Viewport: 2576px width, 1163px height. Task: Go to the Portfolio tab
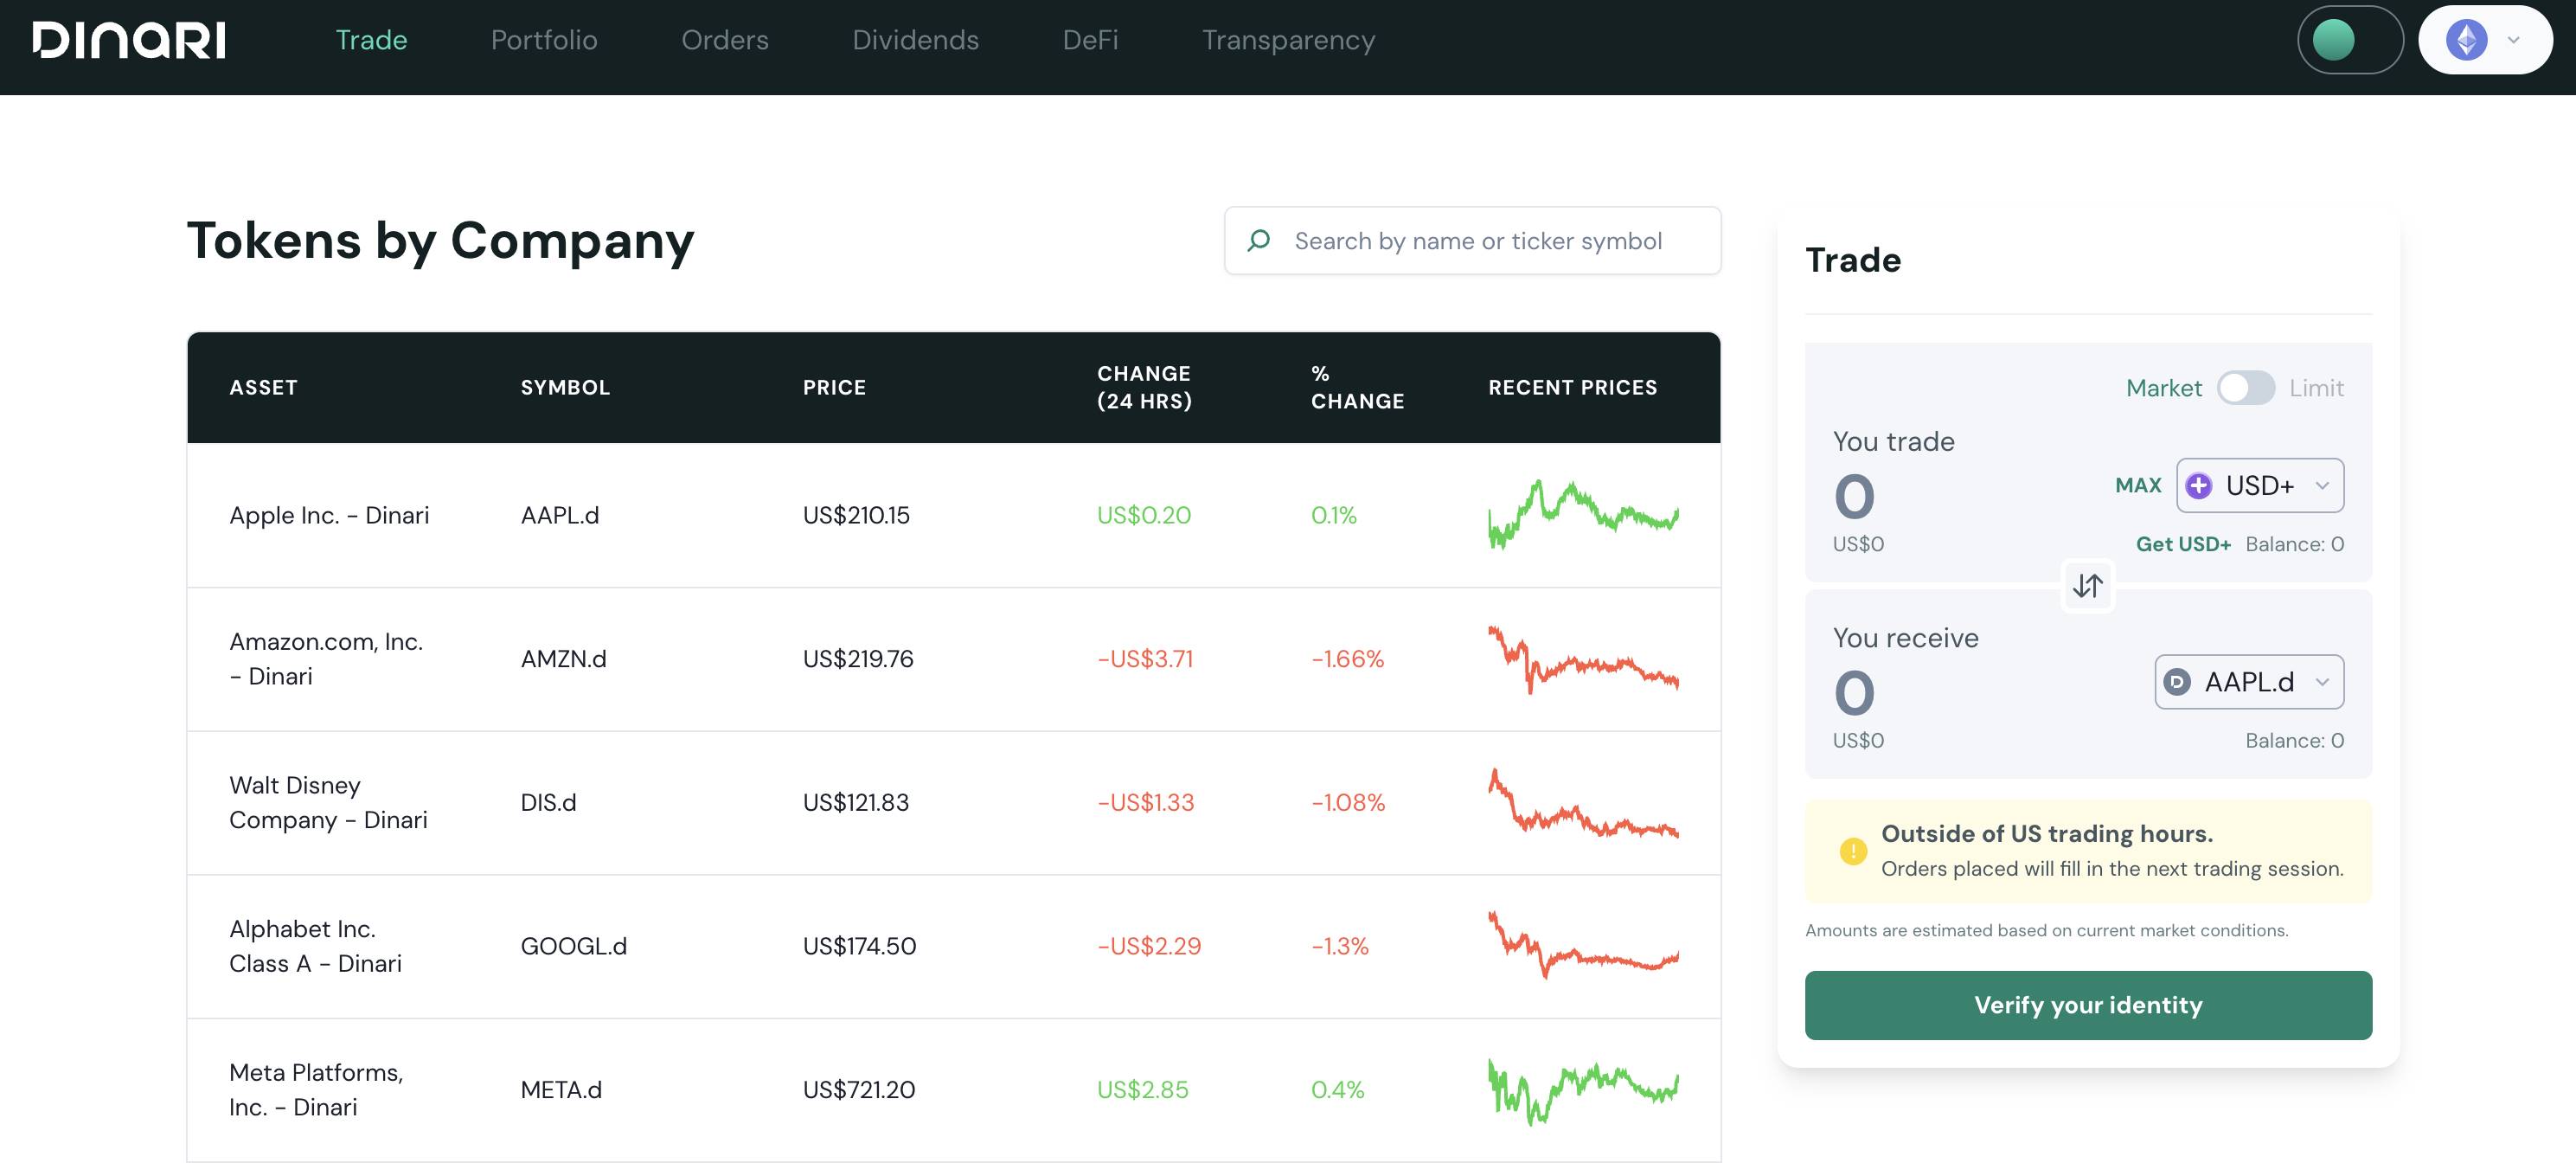[x=544, y=40]
